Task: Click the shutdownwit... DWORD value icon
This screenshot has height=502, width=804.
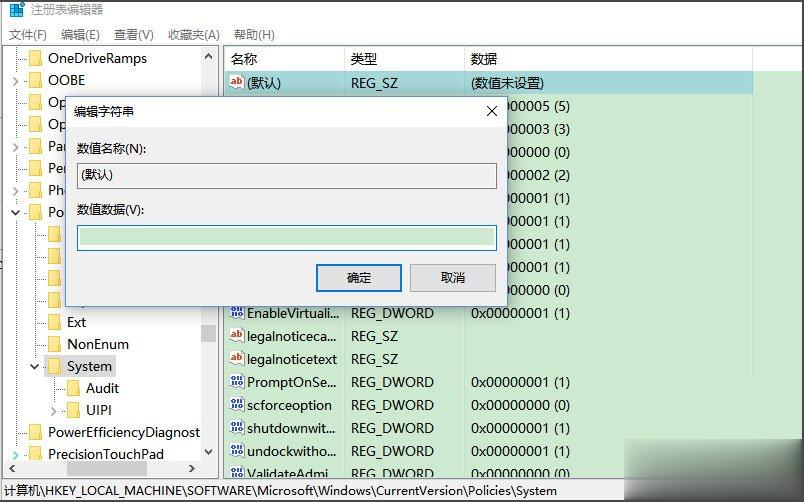Action: [x=236, y=428]
